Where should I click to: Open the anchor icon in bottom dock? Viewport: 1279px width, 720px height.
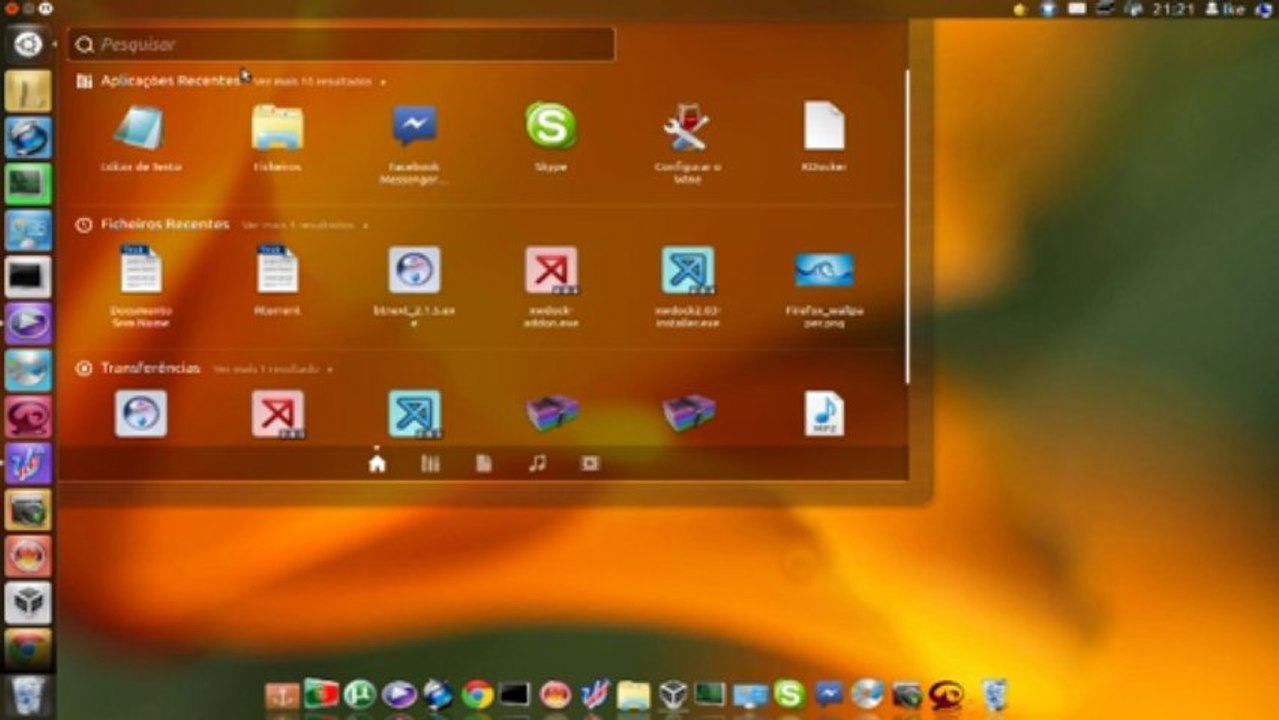pyautogui.click(x=282, y=694)
